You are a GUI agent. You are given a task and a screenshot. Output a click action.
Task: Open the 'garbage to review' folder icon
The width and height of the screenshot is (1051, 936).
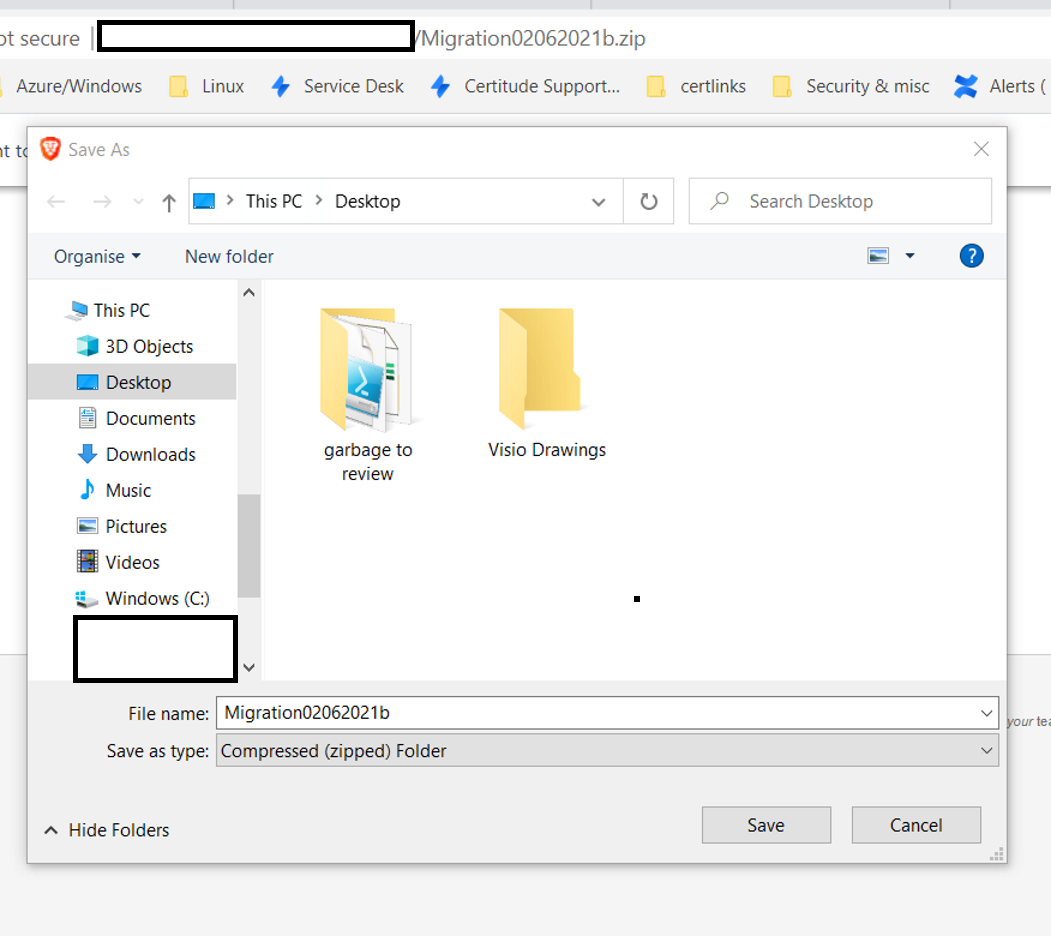pyautogui.click(x=367, y=368)
